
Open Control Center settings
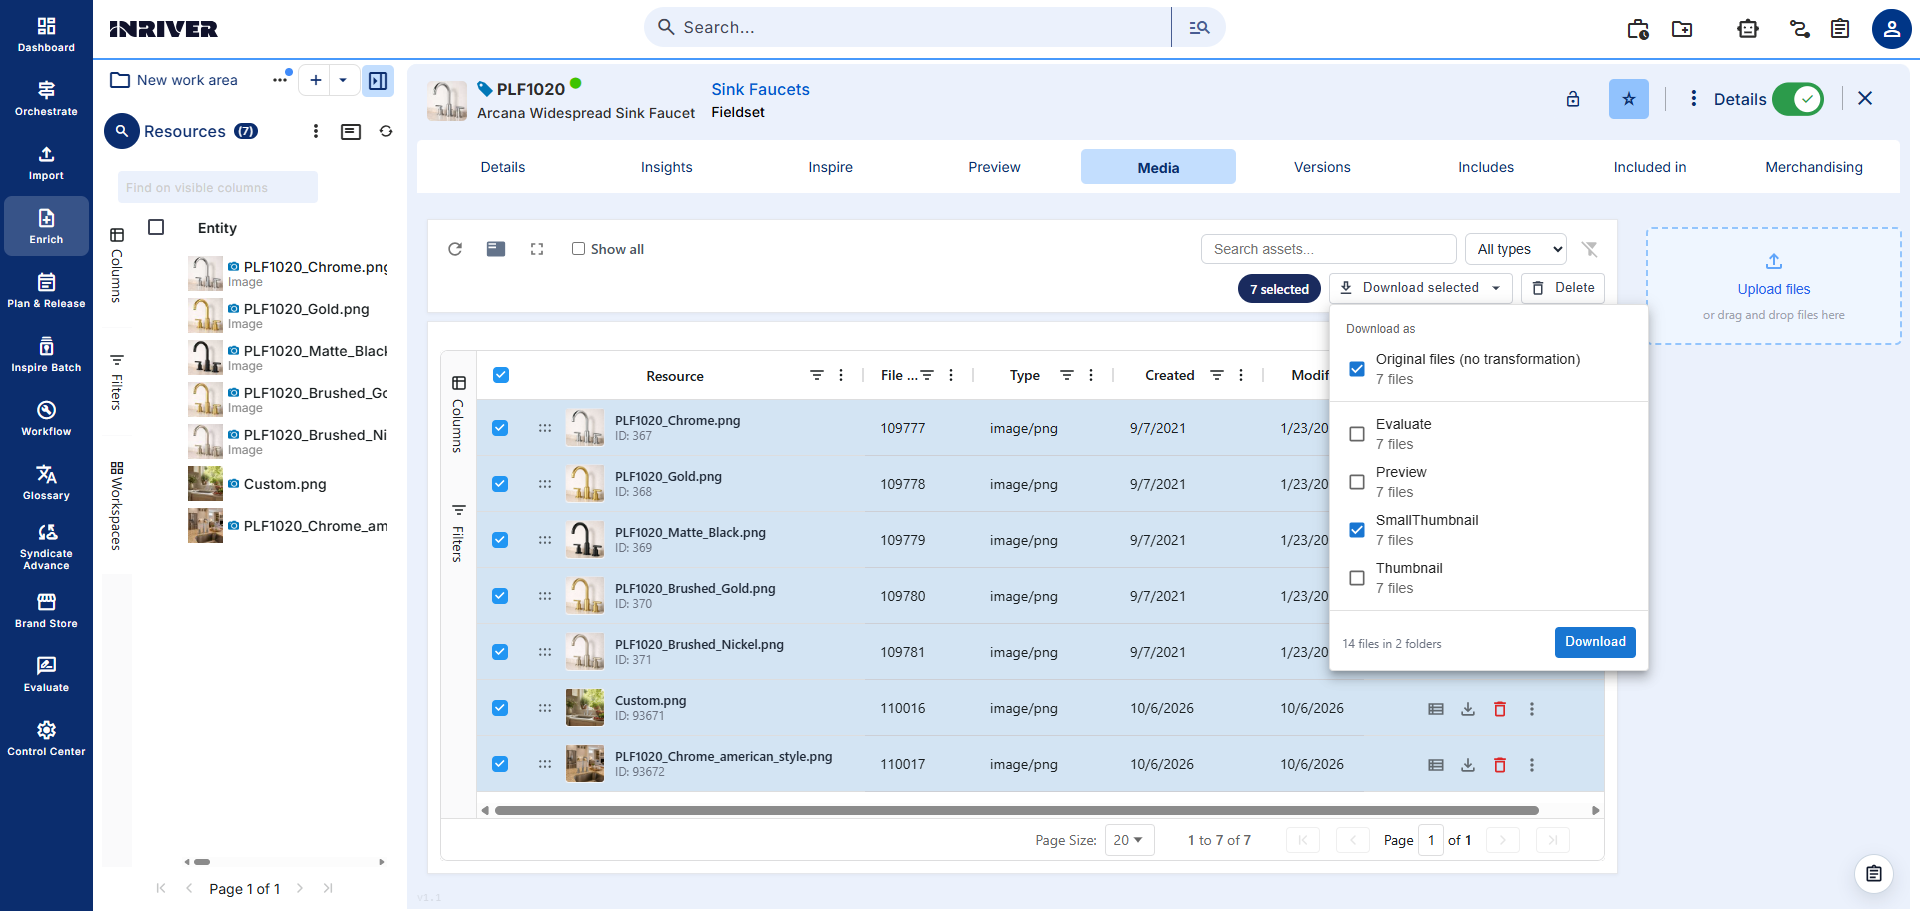(x=46, y=738)
